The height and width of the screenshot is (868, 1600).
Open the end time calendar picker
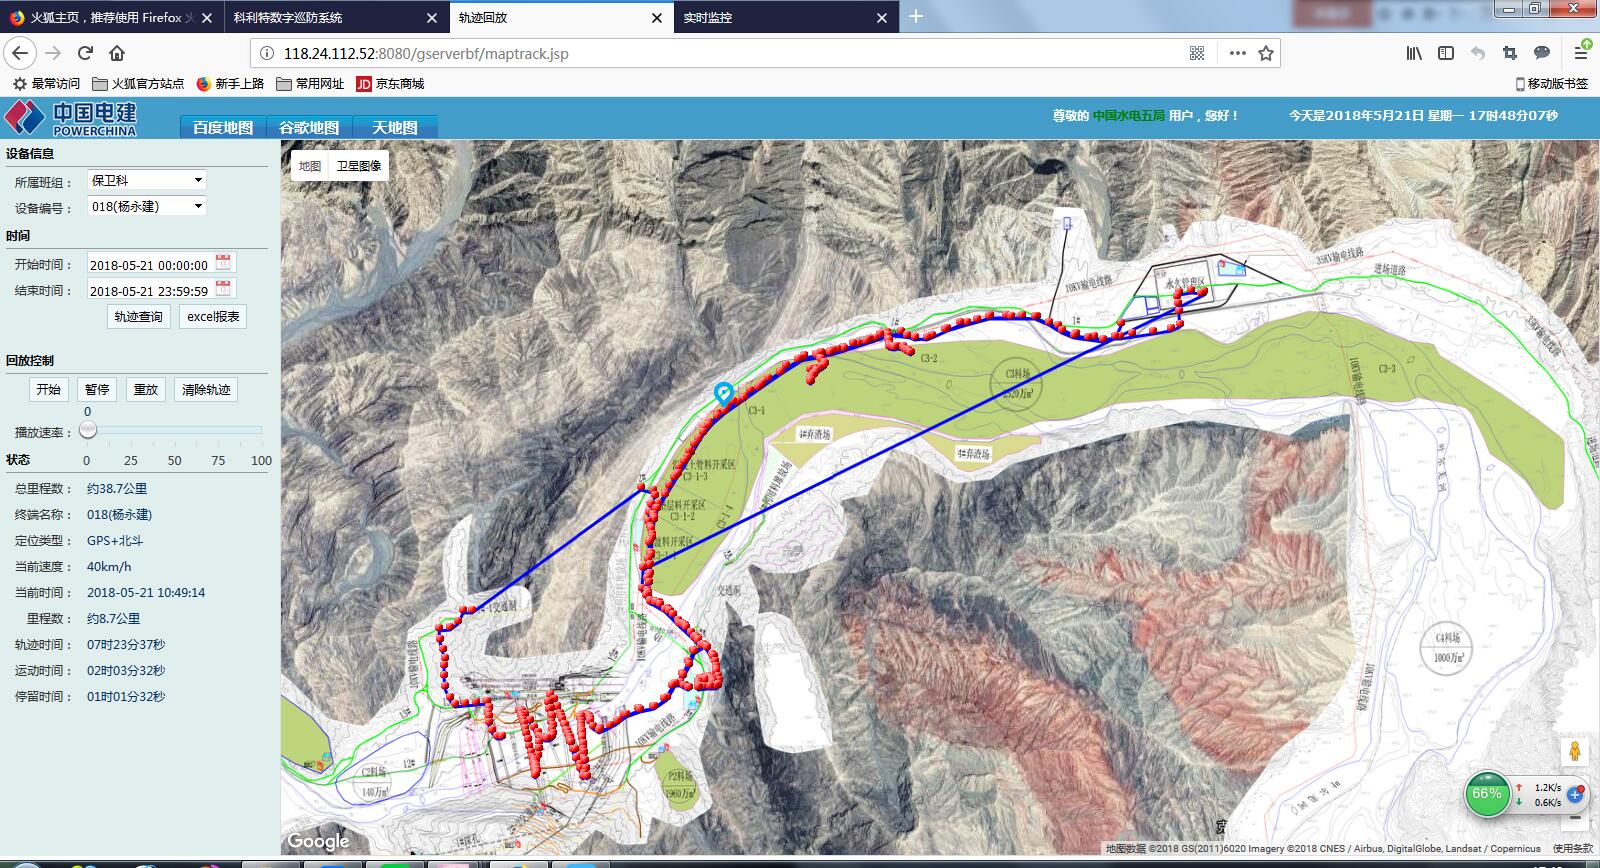224,289
